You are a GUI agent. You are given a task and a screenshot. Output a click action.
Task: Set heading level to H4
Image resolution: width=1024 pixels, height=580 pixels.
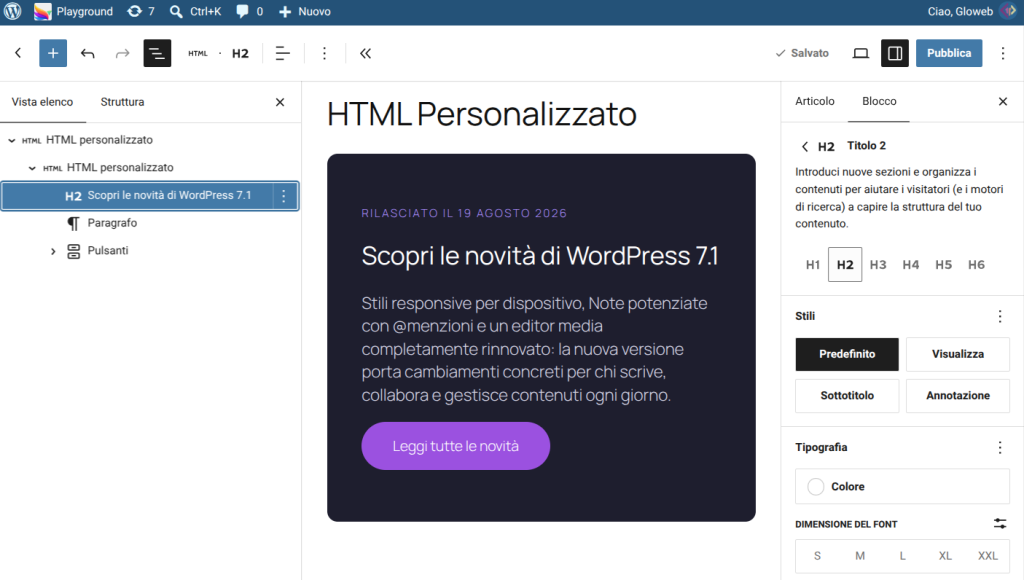pos(910,265)
